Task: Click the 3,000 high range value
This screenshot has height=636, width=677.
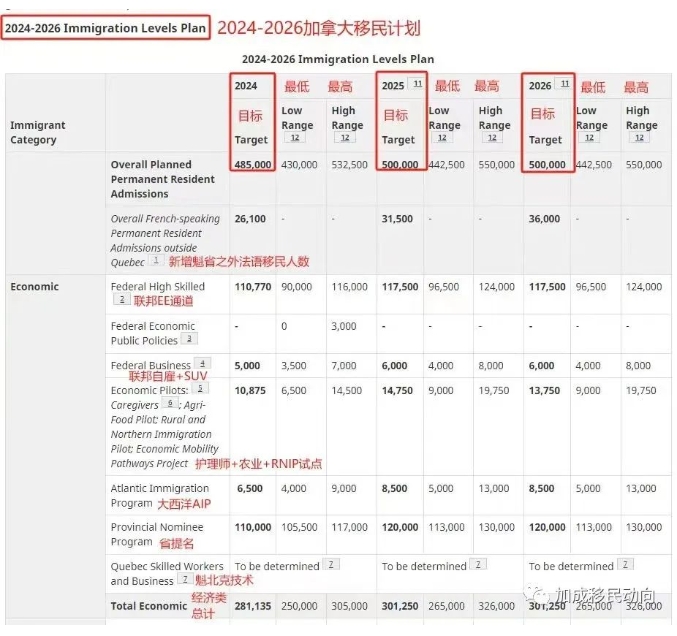Action: pos(344,326)
